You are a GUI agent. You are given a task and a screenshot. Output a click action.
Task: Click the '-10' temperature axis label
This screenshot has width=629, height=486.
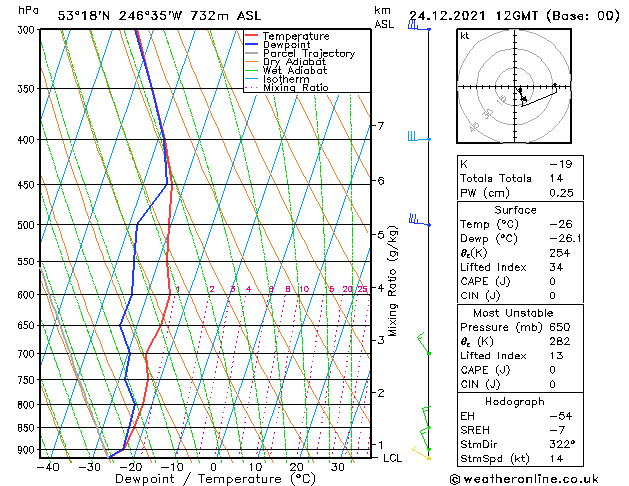pos(172,467)
